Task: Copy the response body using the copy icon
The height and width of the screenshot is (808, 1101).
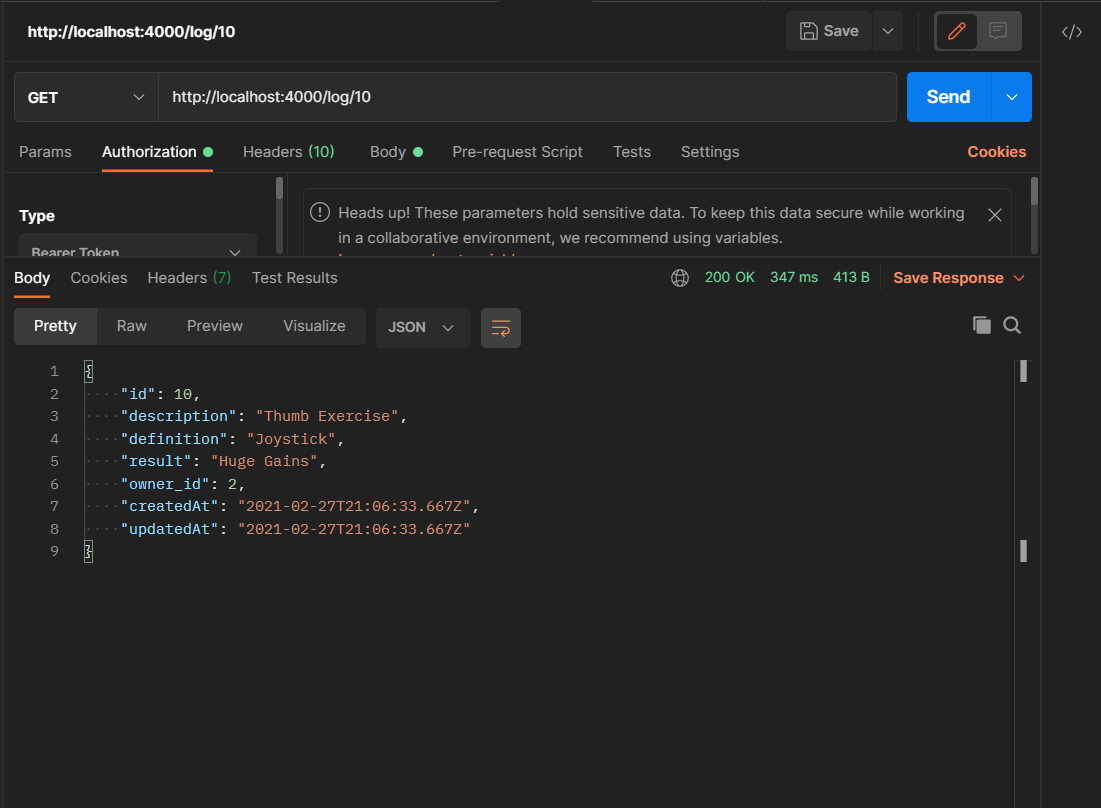Action: click(x=982, y=325)
